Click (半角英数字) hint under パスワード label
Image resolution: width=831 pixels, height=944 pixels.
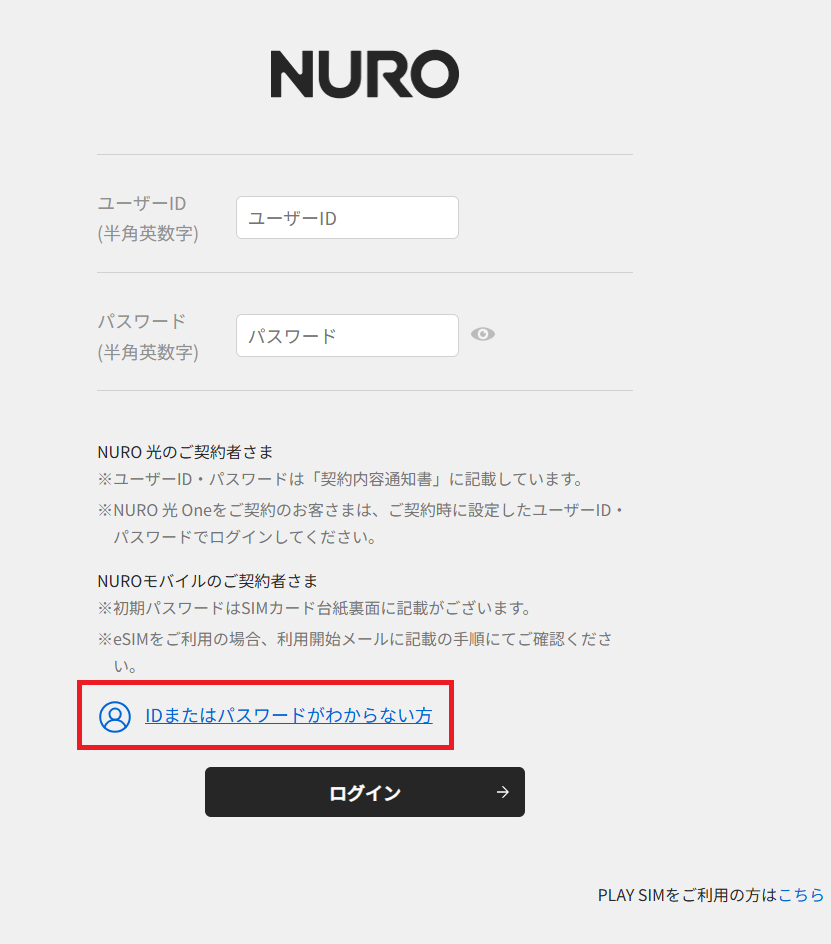point(148,352)
